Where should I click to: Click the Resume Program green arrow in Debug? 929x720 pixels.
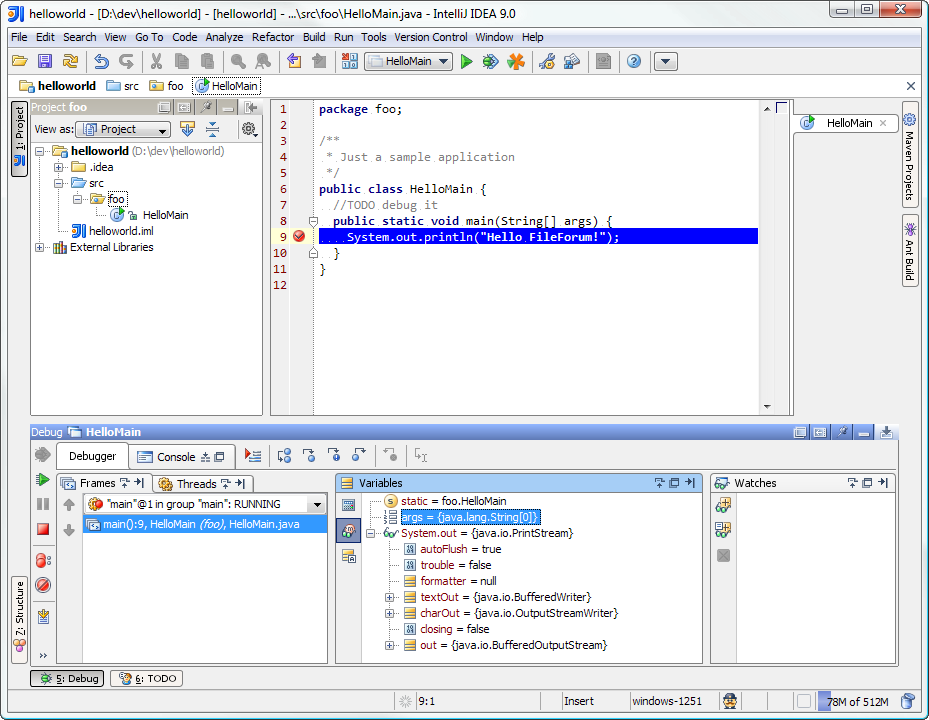pos(43,479)
